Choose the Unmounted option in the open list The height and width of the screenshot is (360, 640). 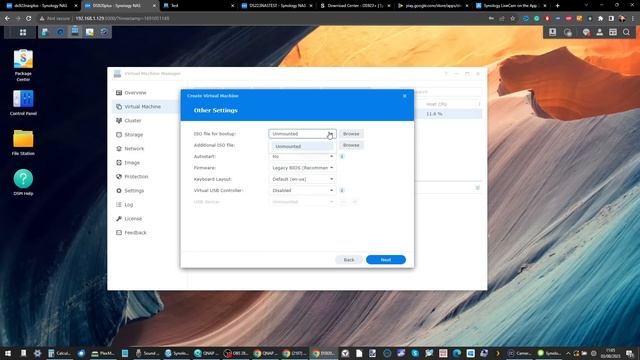click(x=302, y=147)
